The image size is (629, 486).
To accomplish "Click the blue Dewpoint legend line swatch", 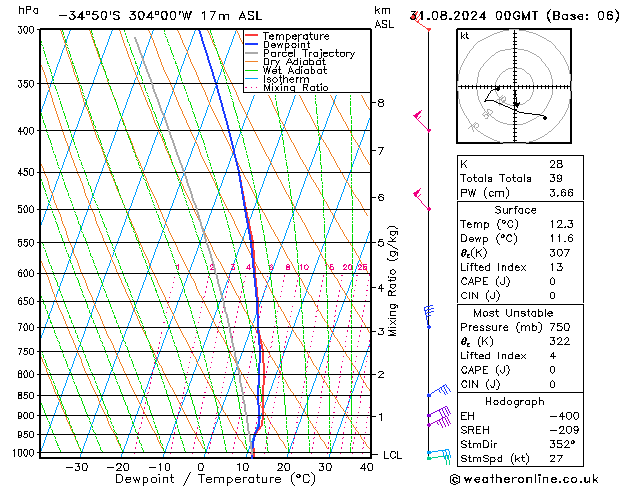I will pyautogui.click(x=252, y=45).
